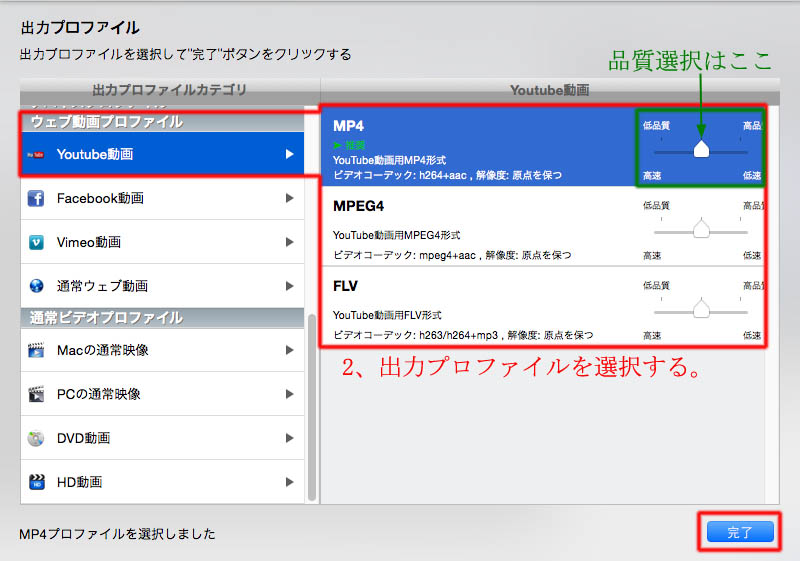
Task: Expand the Macの通常映像 category arrow
Action: pyautogui.click(x=289, y=350)
